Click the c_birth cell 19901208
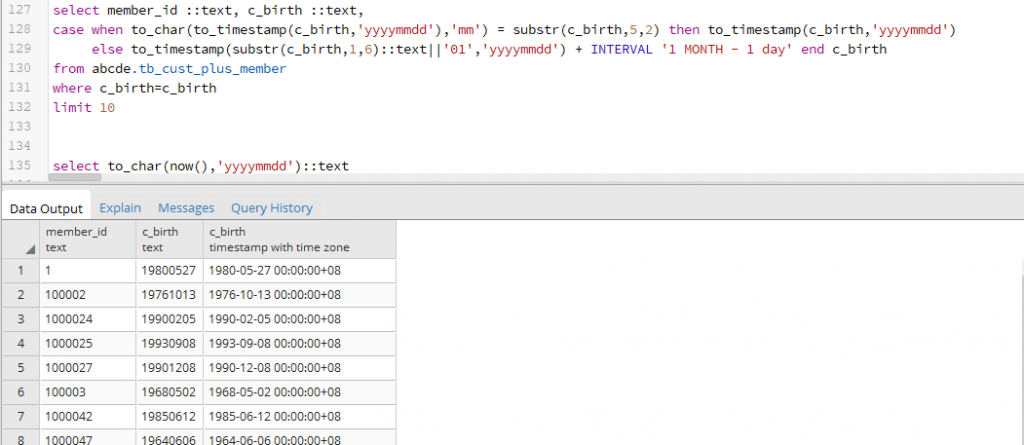Image resolution: width=1024 pixels, height=445 pixels. coord(170,368)
